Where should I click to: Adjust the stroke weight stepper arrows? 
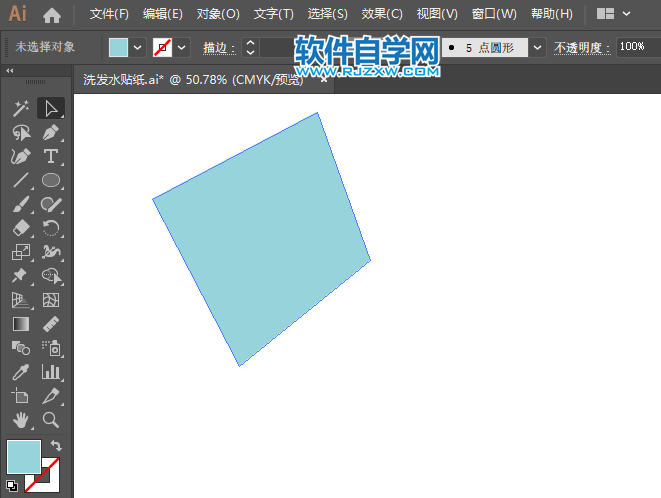coord(250,48)
